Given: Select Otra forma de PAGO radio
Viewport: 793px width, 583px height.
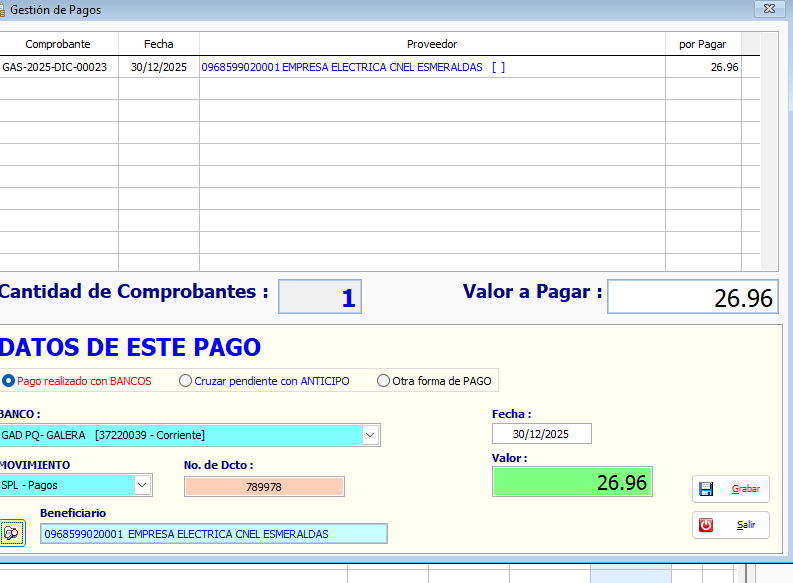Looking at the screenshot, I should pyautogui.click(x=384, y=381).
